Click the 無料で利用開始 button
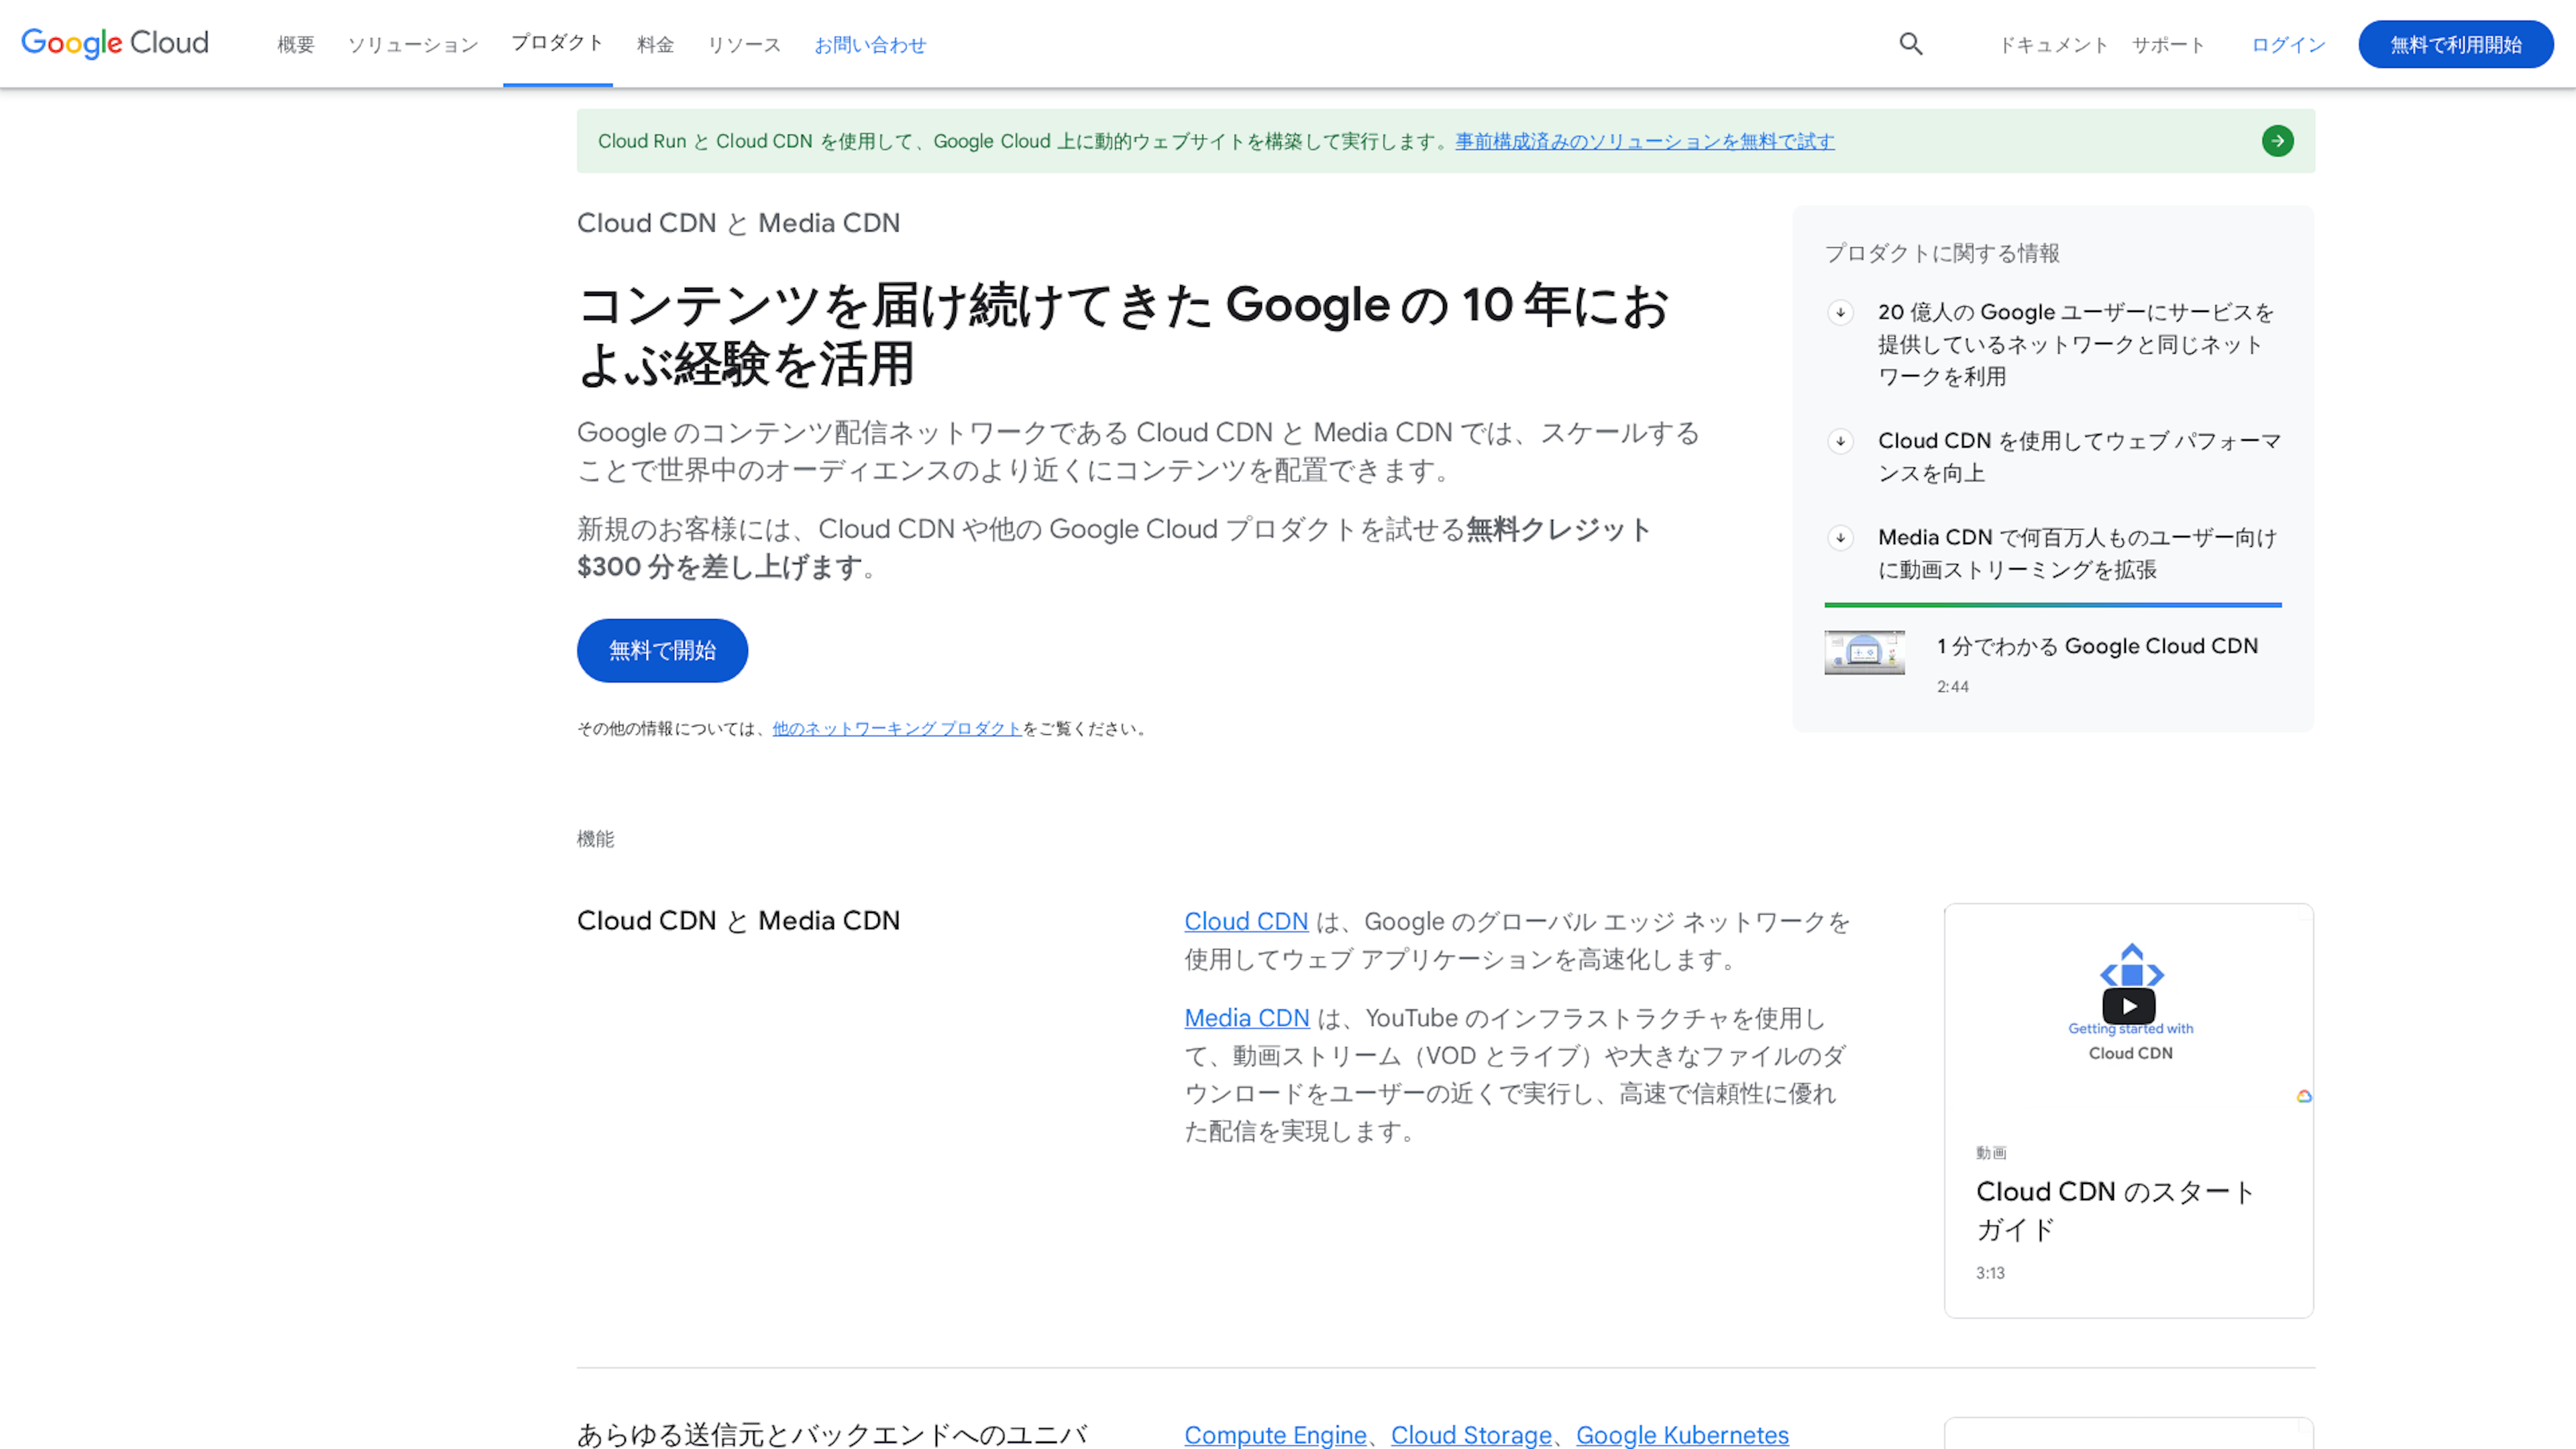 (2455, 44)
